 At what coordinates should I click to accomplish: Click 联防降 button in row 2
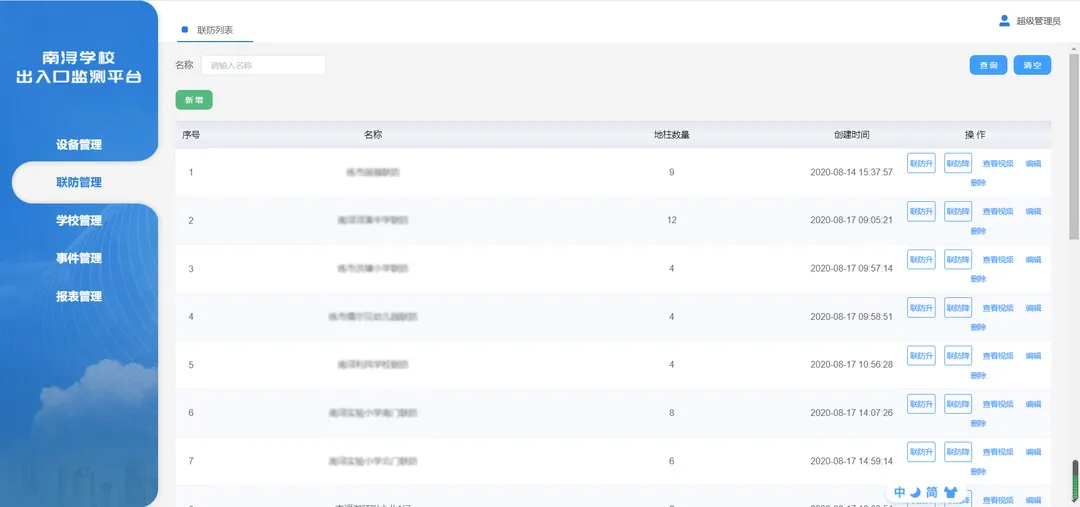click(958, 211)
